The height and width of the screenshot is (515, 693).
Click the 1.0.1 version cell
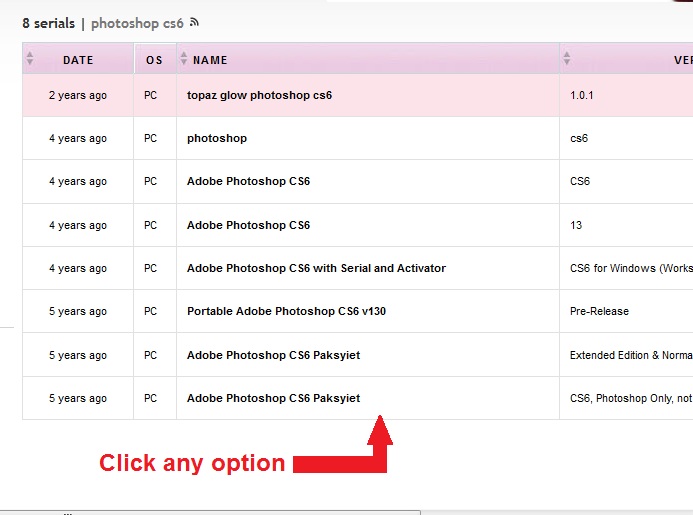[x=582, y=96]
